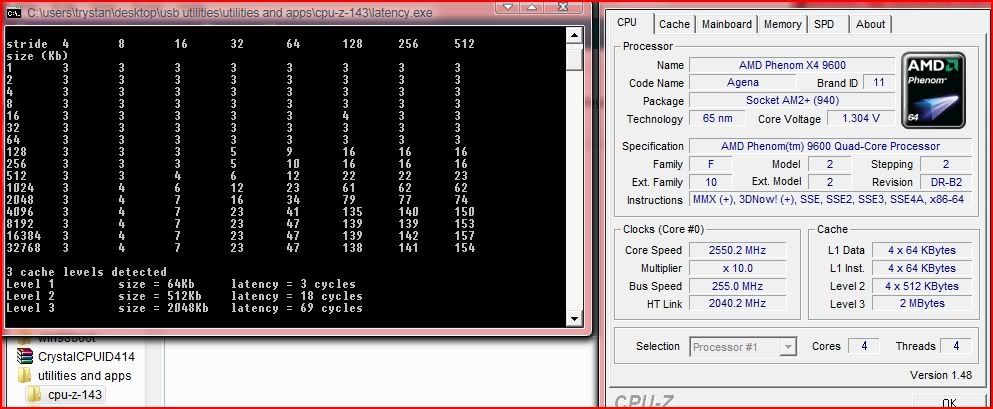This screenshot has width=993, height=409.
Task: Click the processor Name field
Action: click(x=790, y=65)
